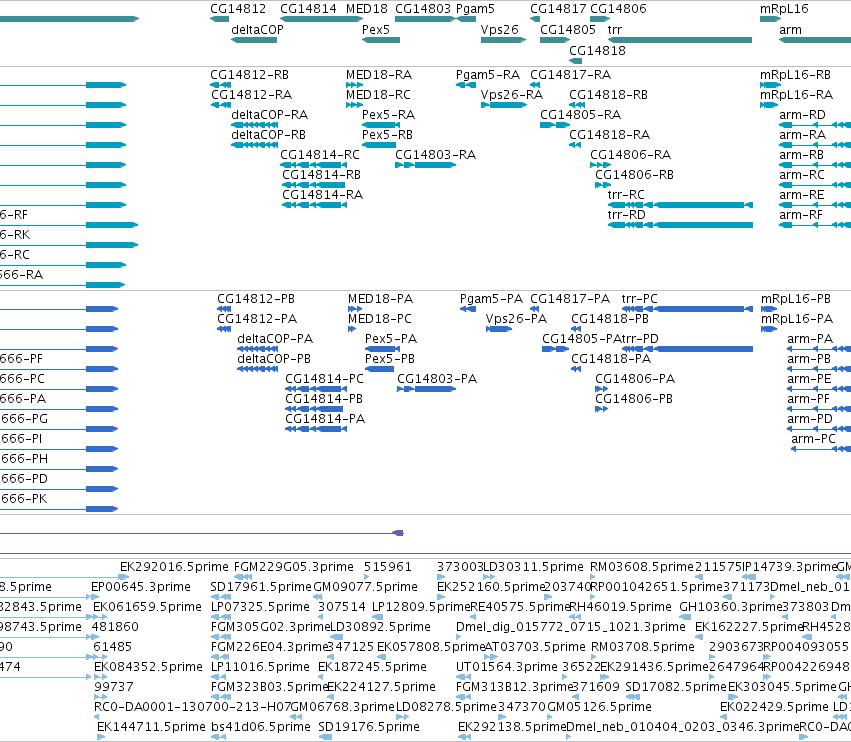The image size is (851, 742).
Task: Select the CG14814-RC transcript
Action: (x=313, y=164)
